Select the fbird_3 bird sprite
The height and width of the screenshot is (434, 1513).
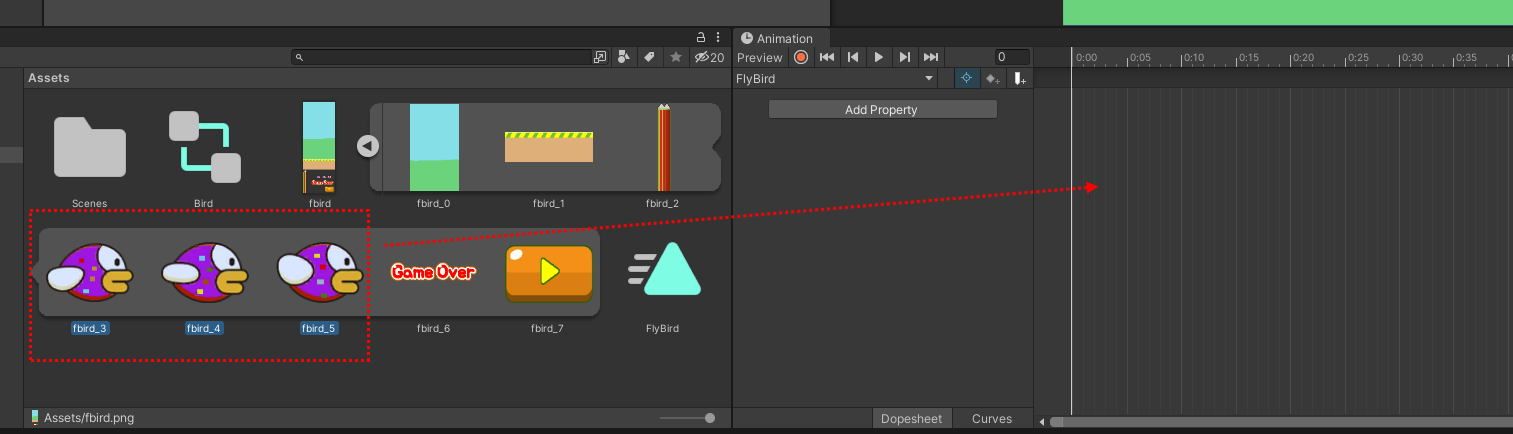90,272
